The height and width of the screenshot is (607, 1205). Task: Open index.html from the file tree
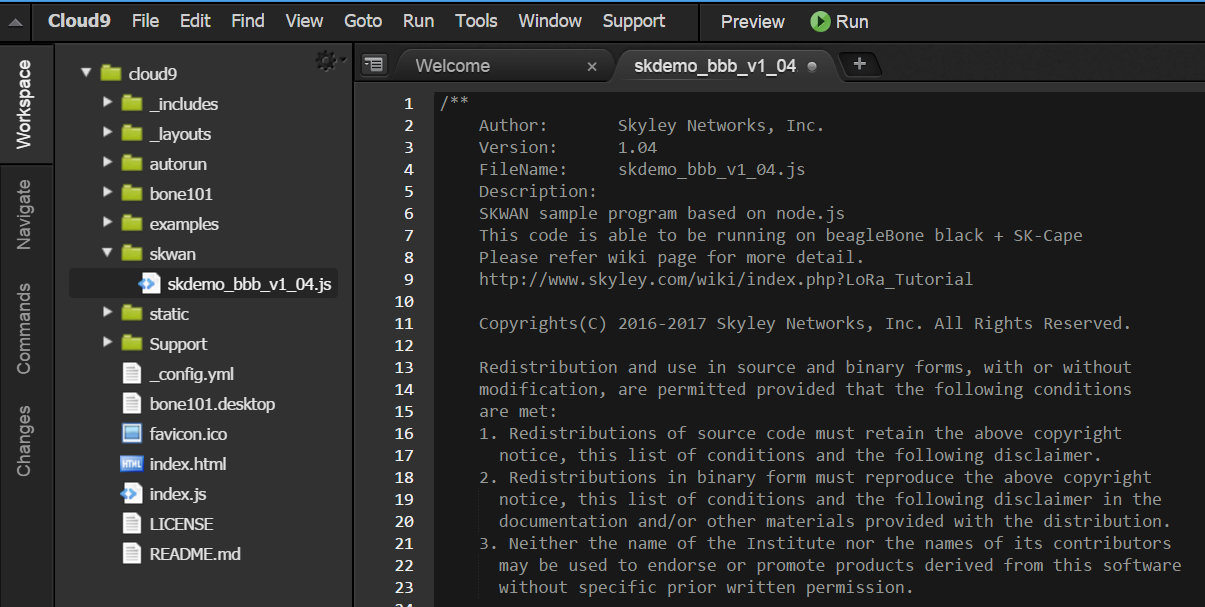click(x=187, y=464)
